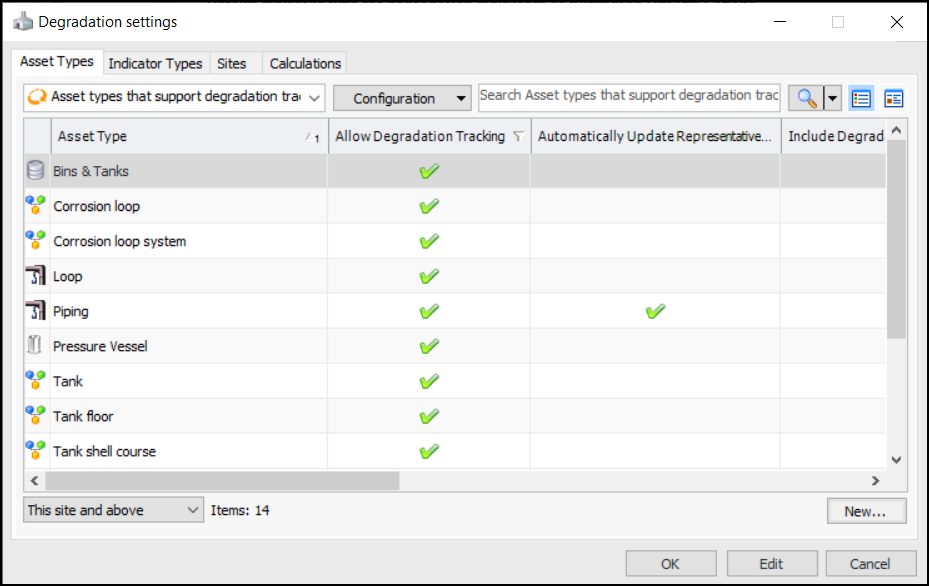This screenshot has height=586, width=929.
Task: Click the asset types search field
Action: click(629, 96)
